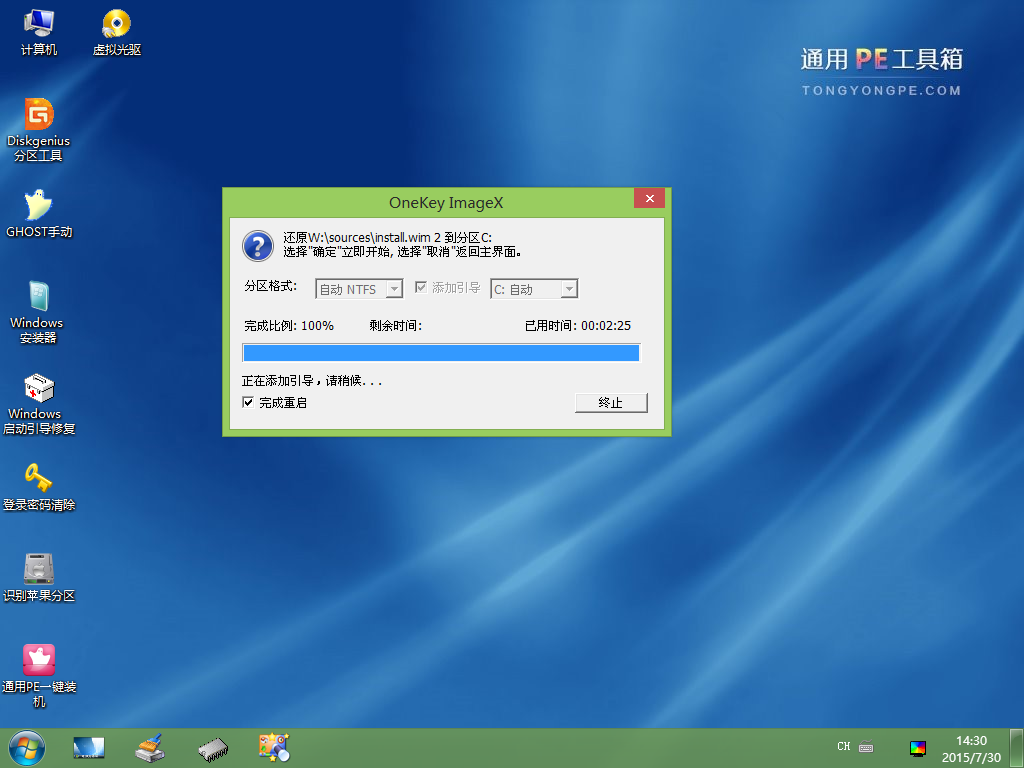Click the color display tray icon
Image resolution: width=1024 pixels, height=768 pixels.
pos(918,748)
